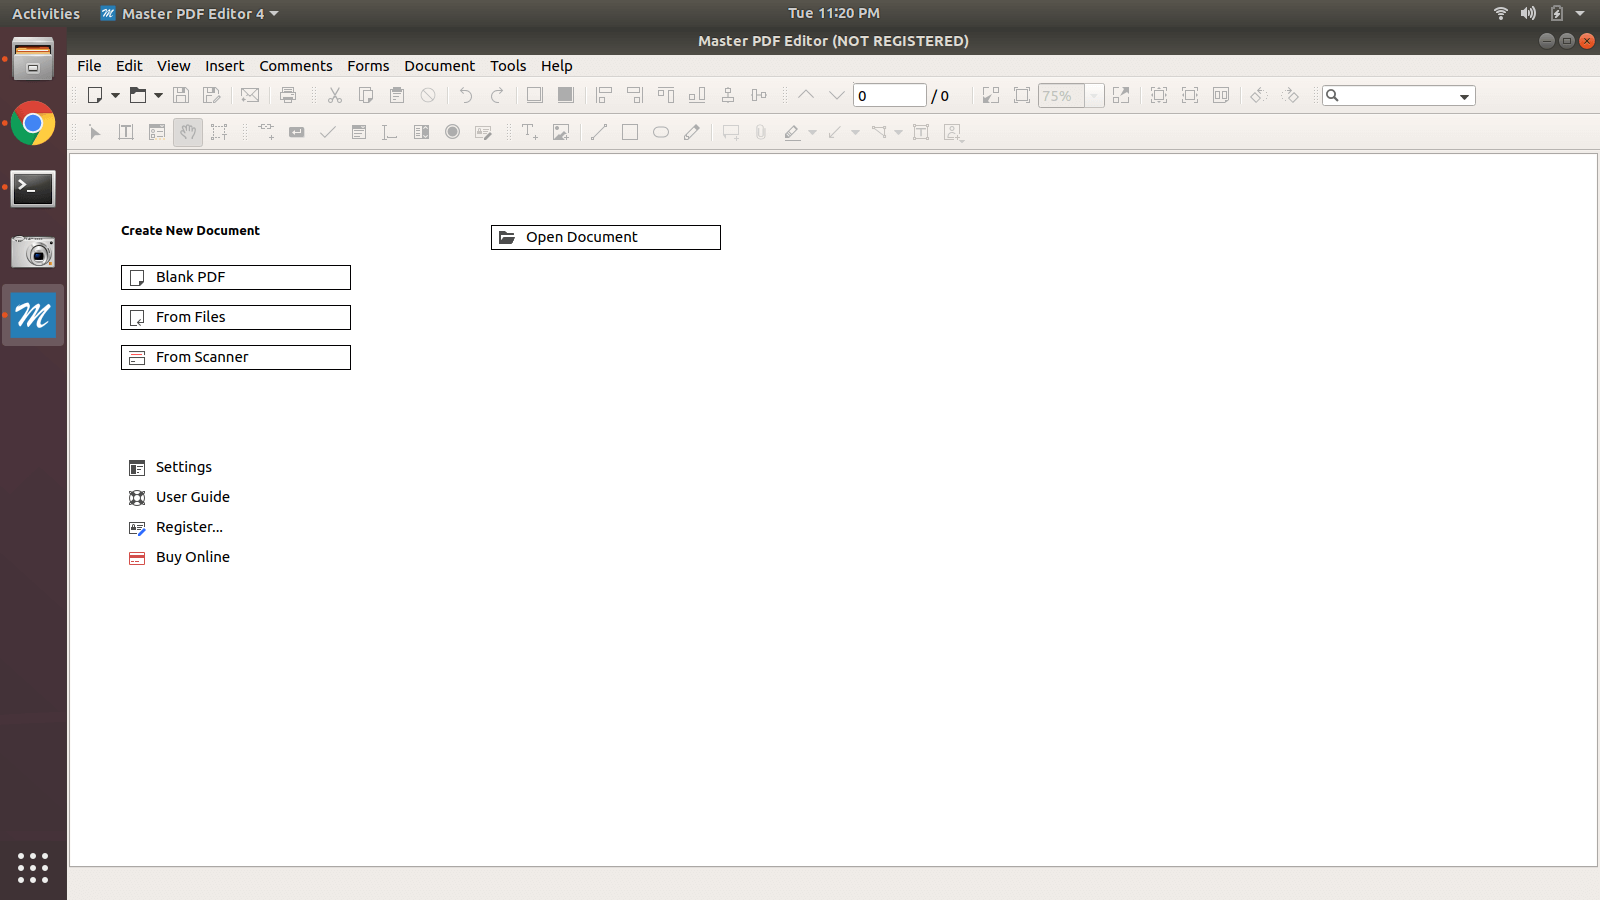
Task: Click the Save floppy disk icon
Action: [x=181, y=95]
